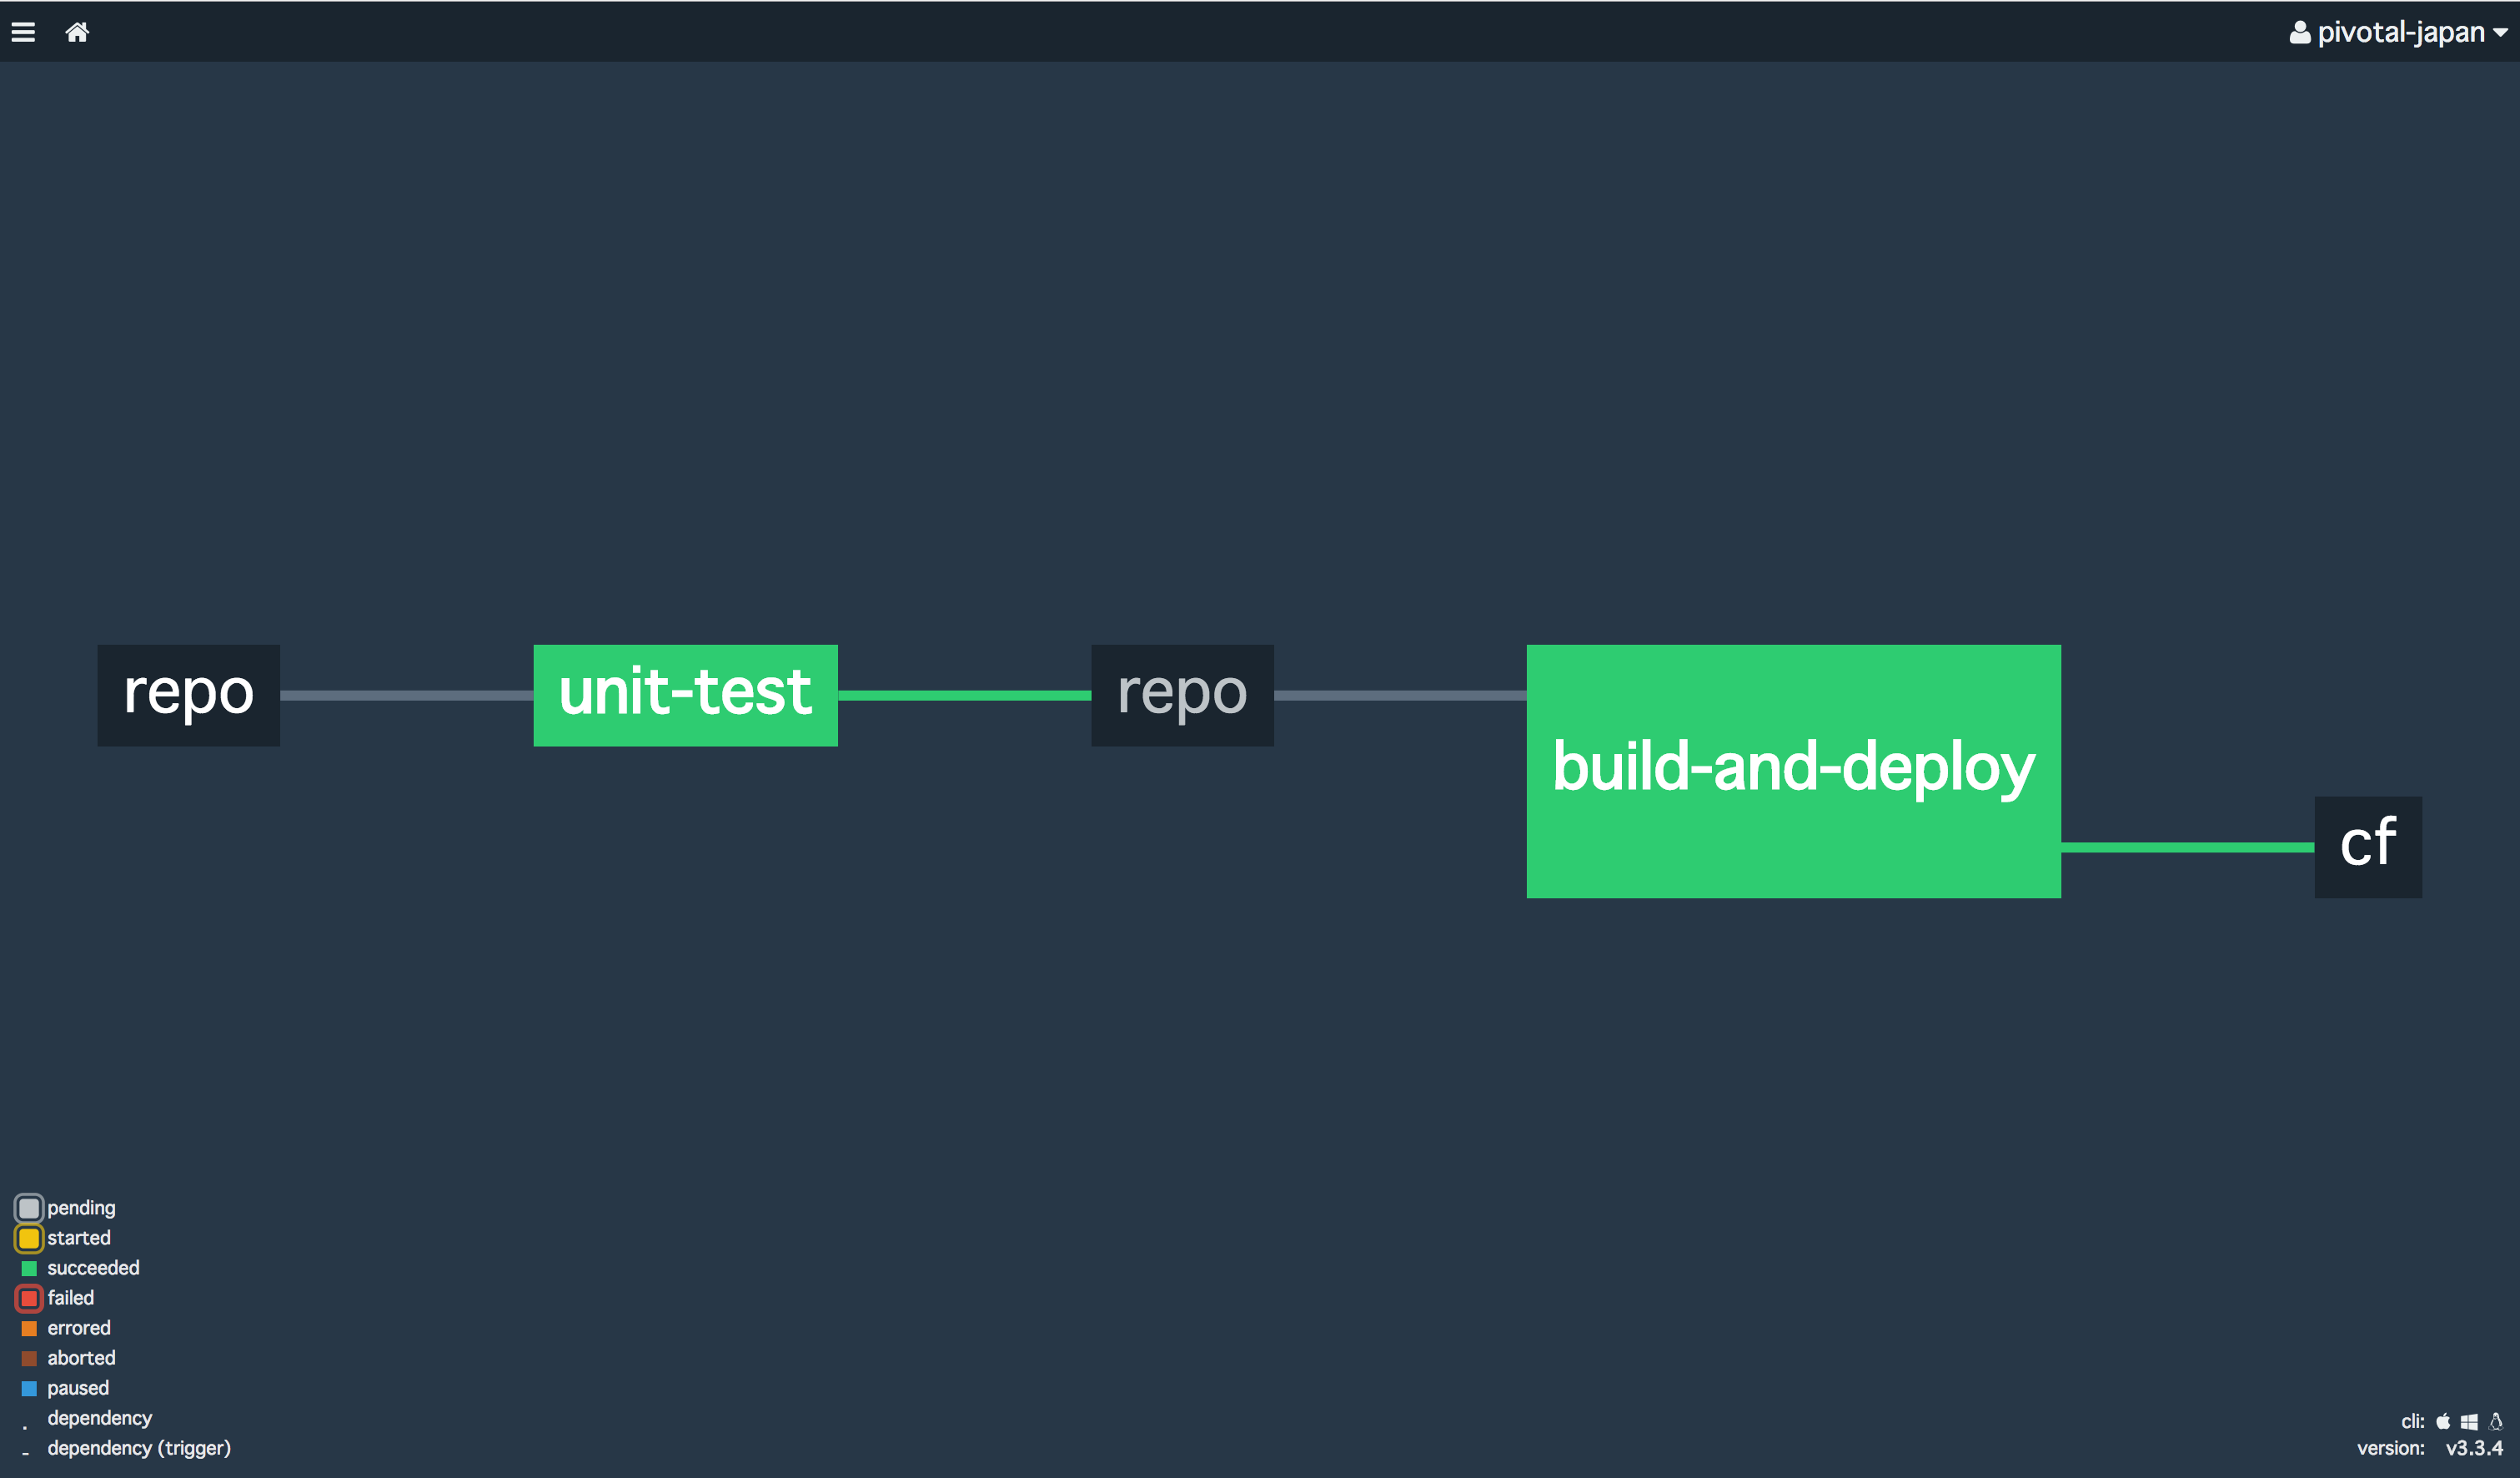The image size is (2520, 1478).
Task: Open the cf resource node
Action: pyautogui.click(x=2367, y=846)
